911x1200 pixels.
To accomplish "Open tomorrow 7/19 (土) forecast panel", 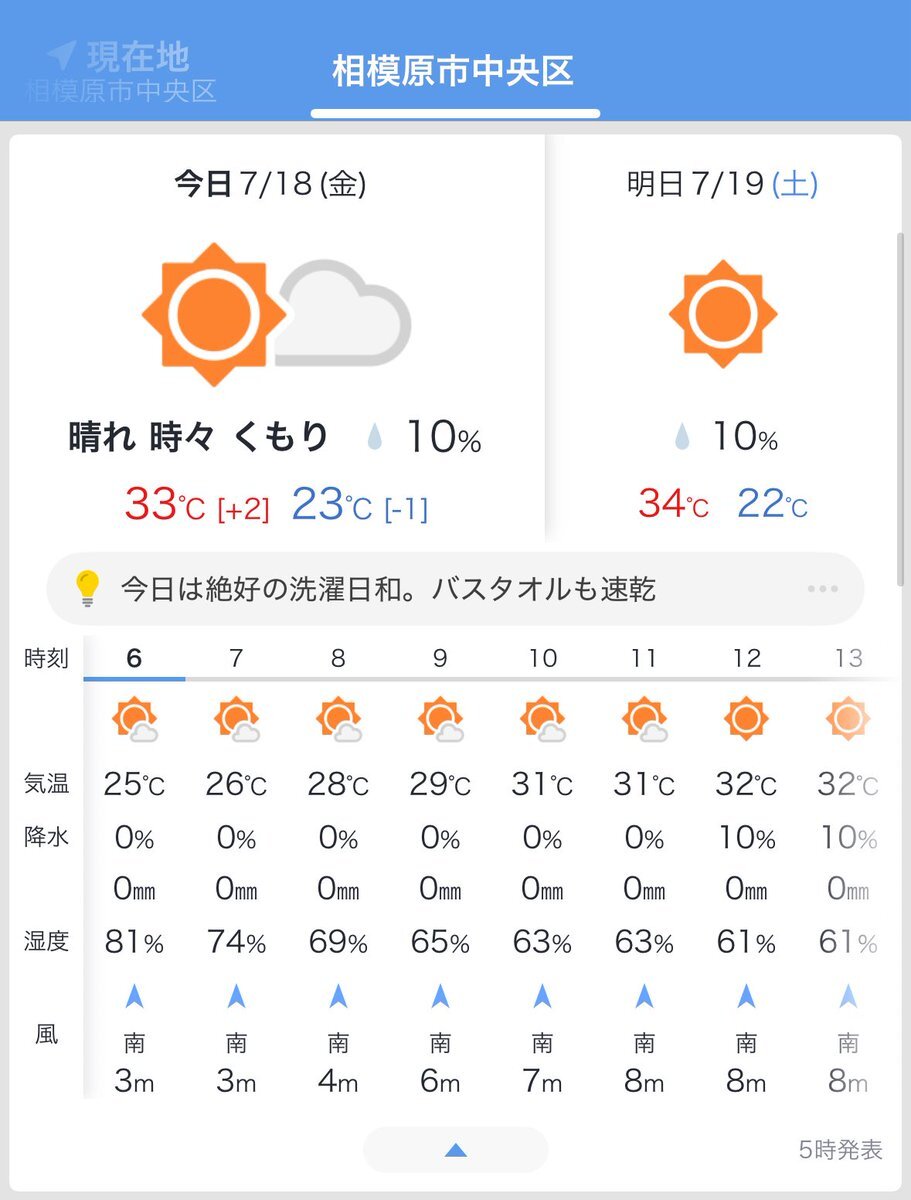I will [723, 183].
